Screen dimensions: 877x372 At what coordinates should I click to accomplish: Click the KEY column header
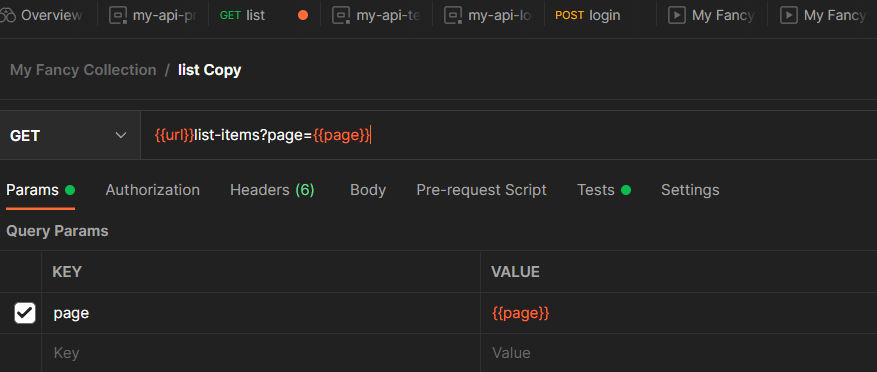[x=67, y=272]
